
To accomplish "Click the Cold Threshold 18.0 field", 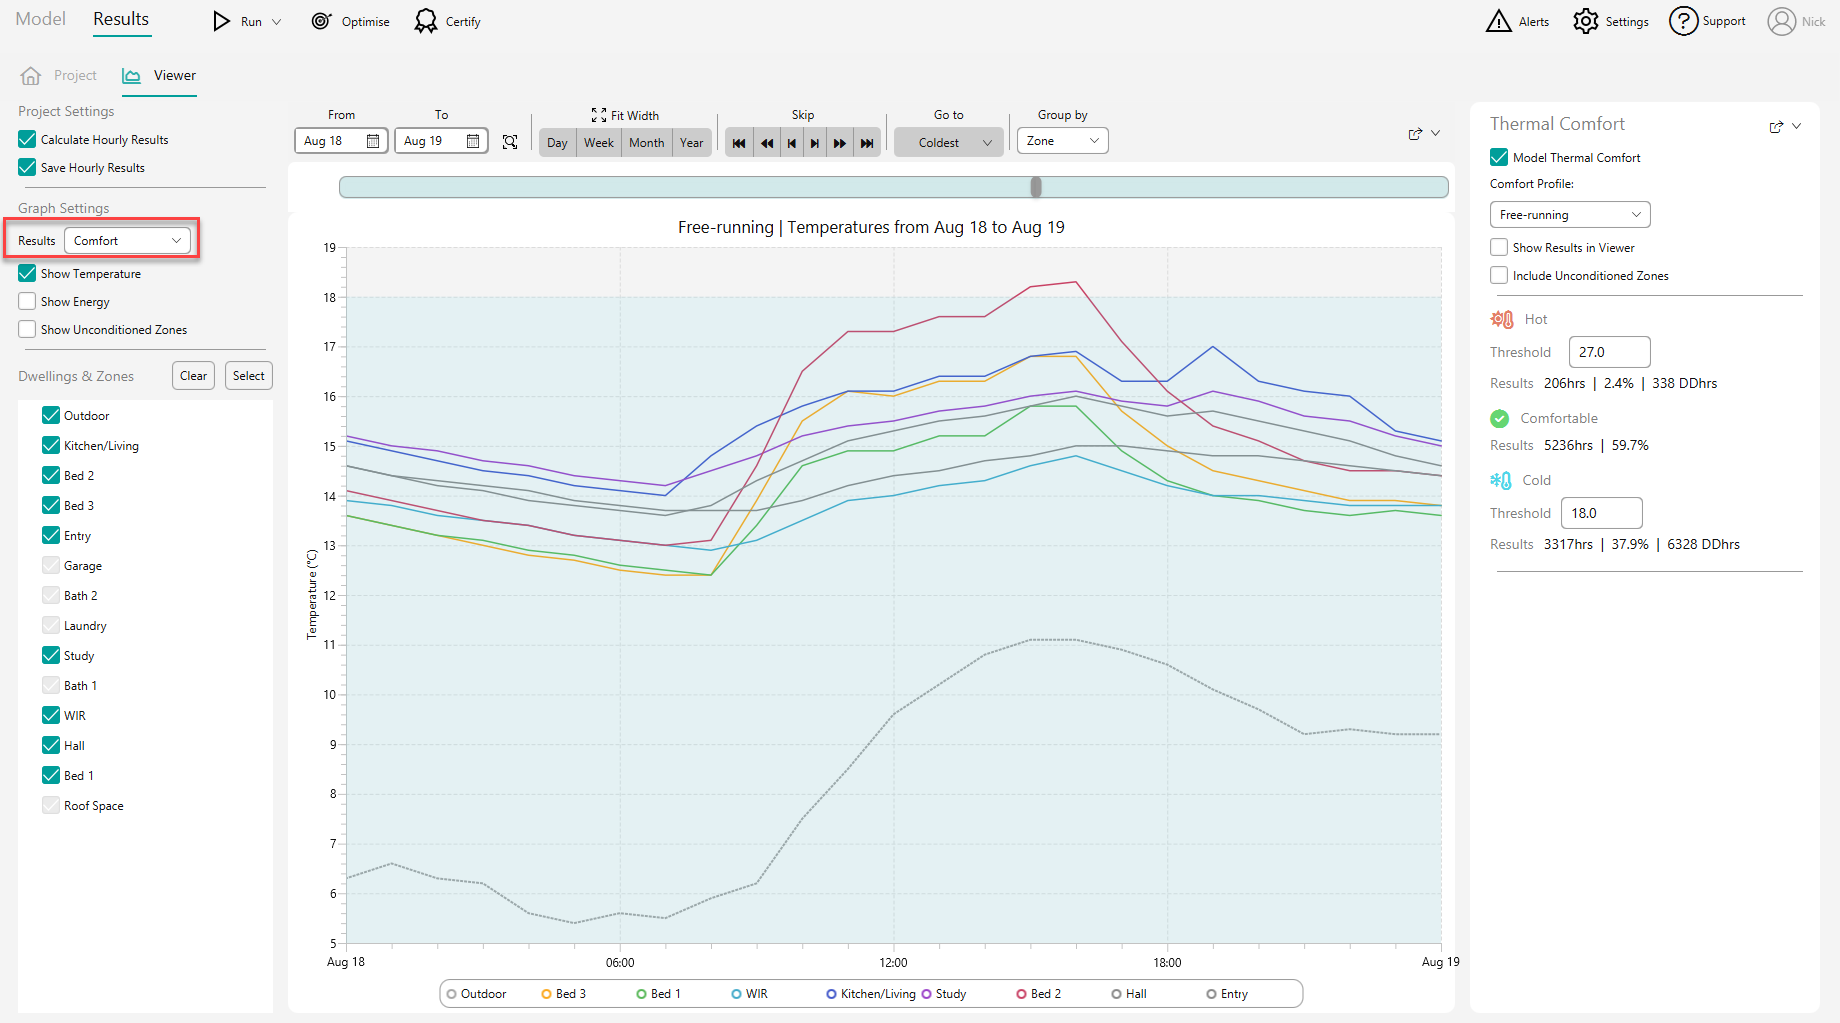I will pos(1602,513).
